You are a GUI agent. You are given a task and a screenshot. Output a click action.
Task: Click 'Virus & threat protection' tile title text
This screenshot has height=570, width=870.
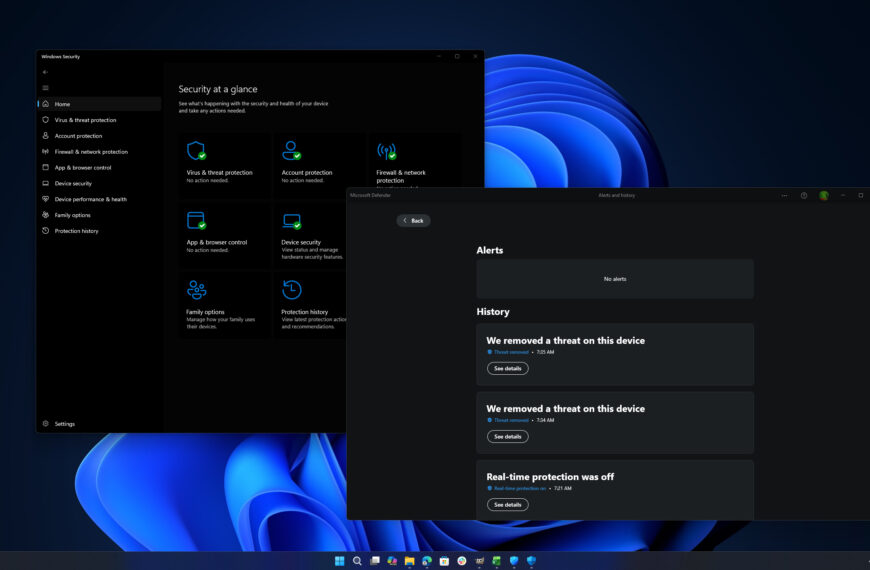tap(219, 173)
